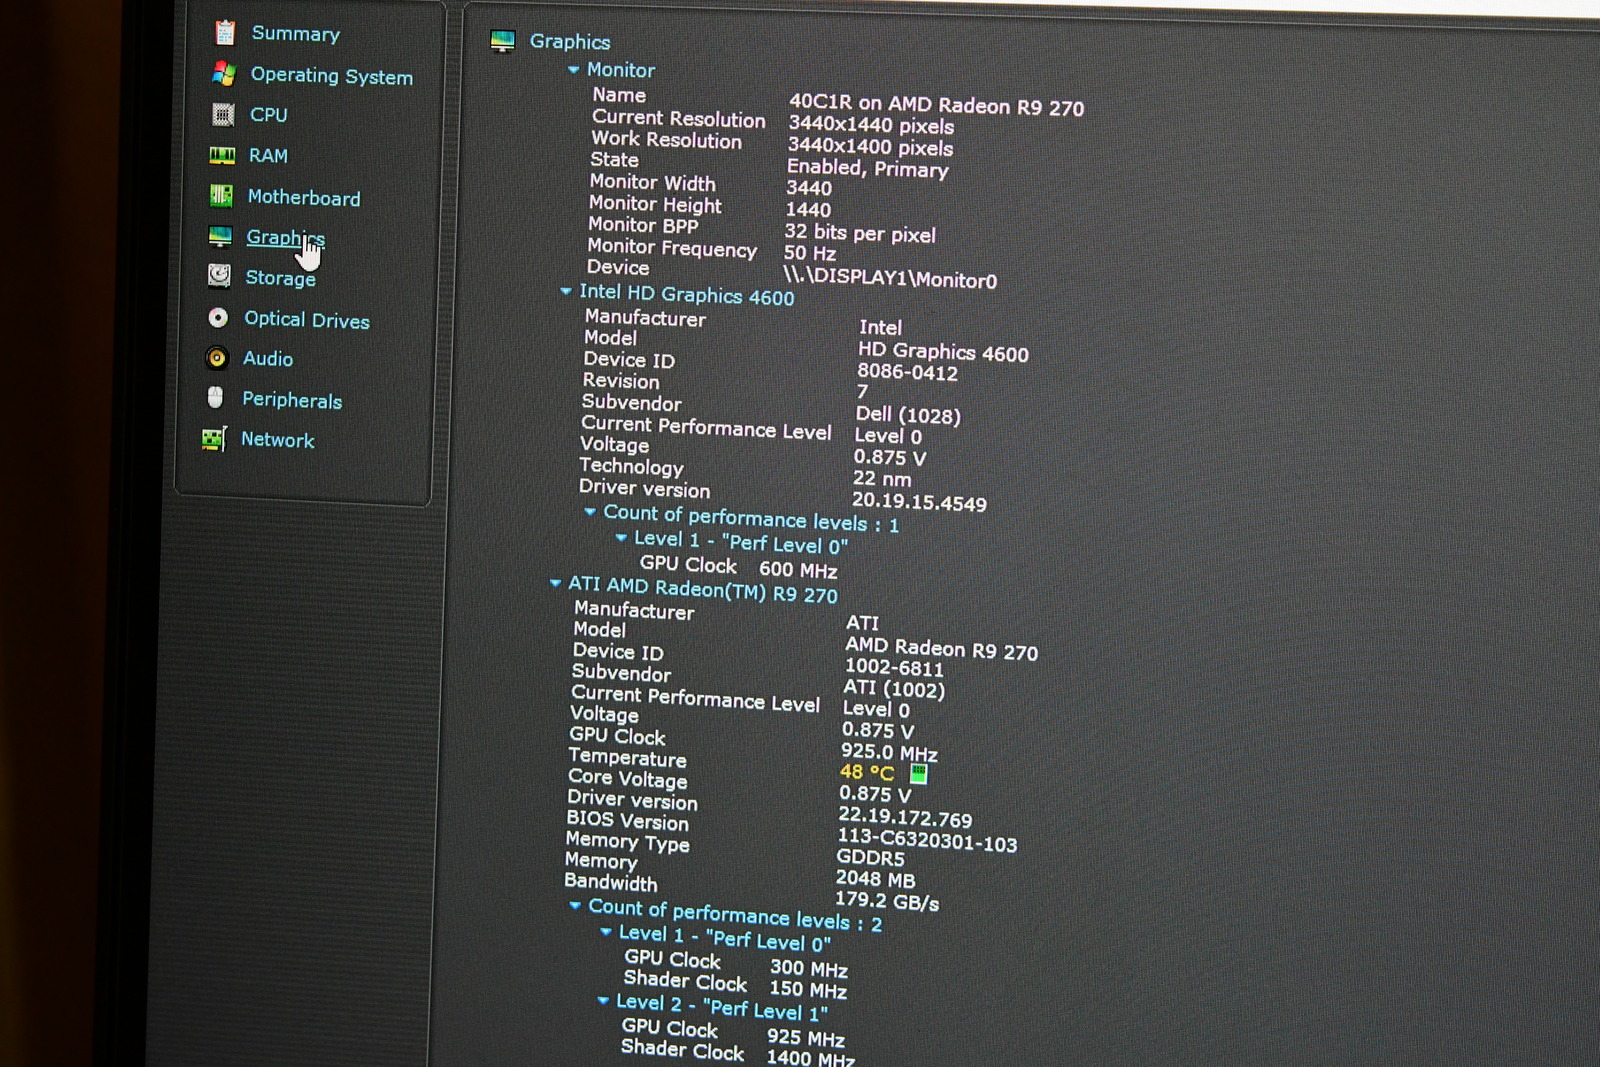Click BIOS Version 113-C6320301-103
Screen dimensions: 1600x1067
927,841
